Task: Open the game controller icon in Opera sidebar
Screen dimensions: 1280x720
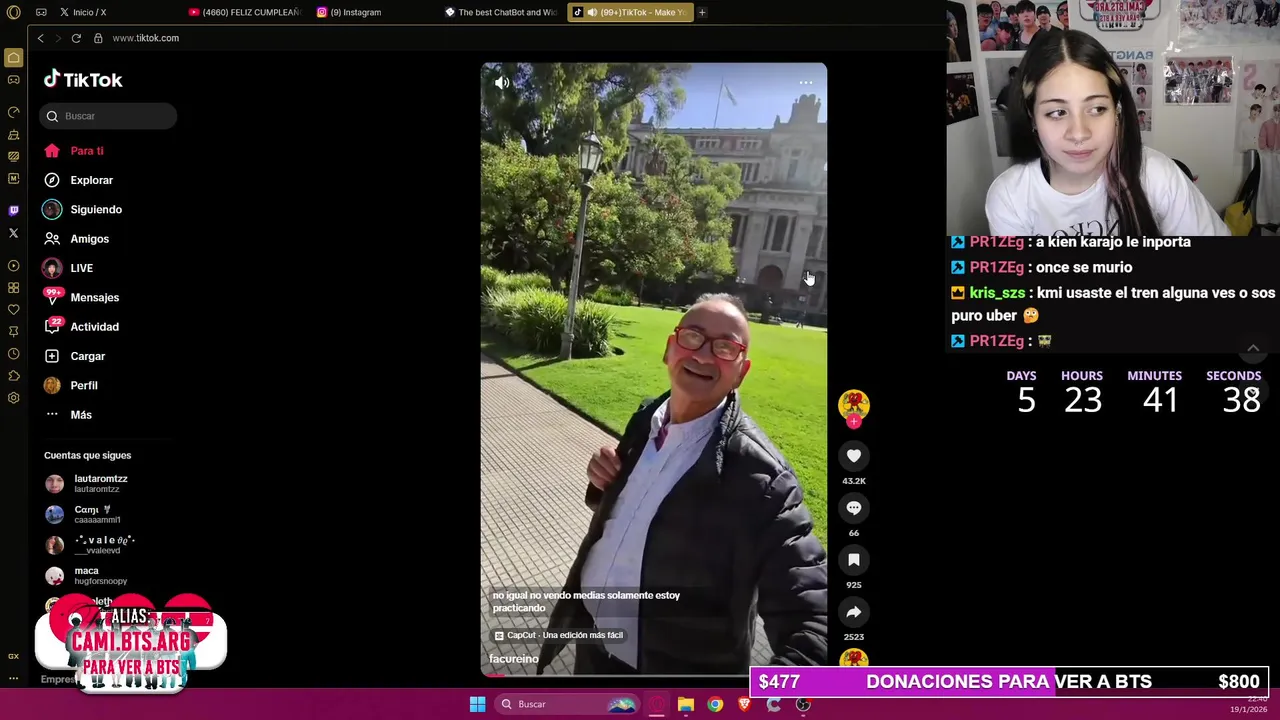Action: point(13,80)
